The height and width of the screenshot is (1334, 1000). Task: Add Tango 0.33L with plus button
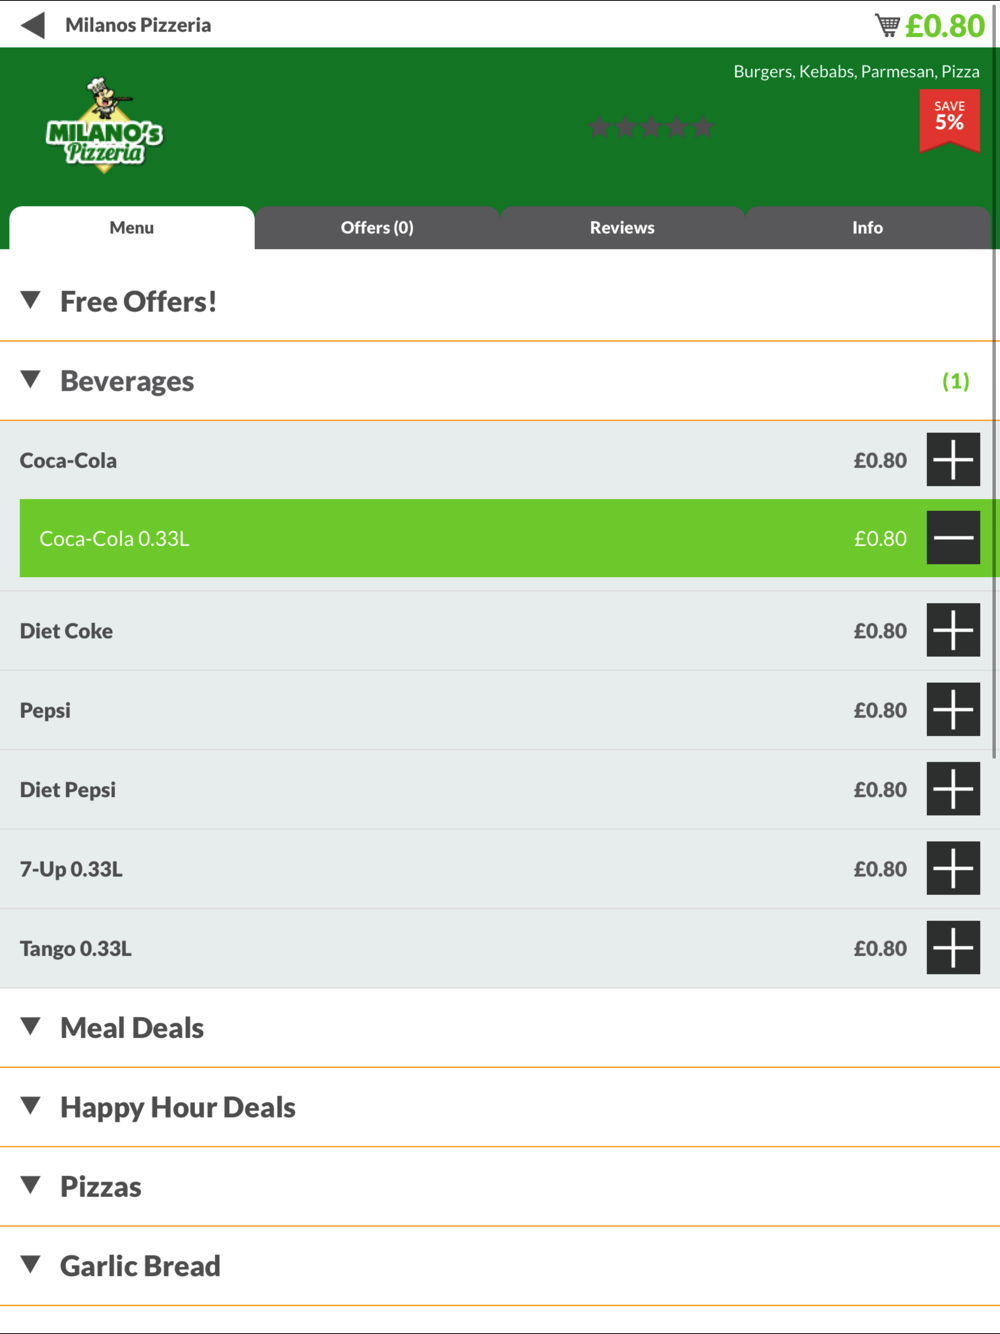(953, 948)
